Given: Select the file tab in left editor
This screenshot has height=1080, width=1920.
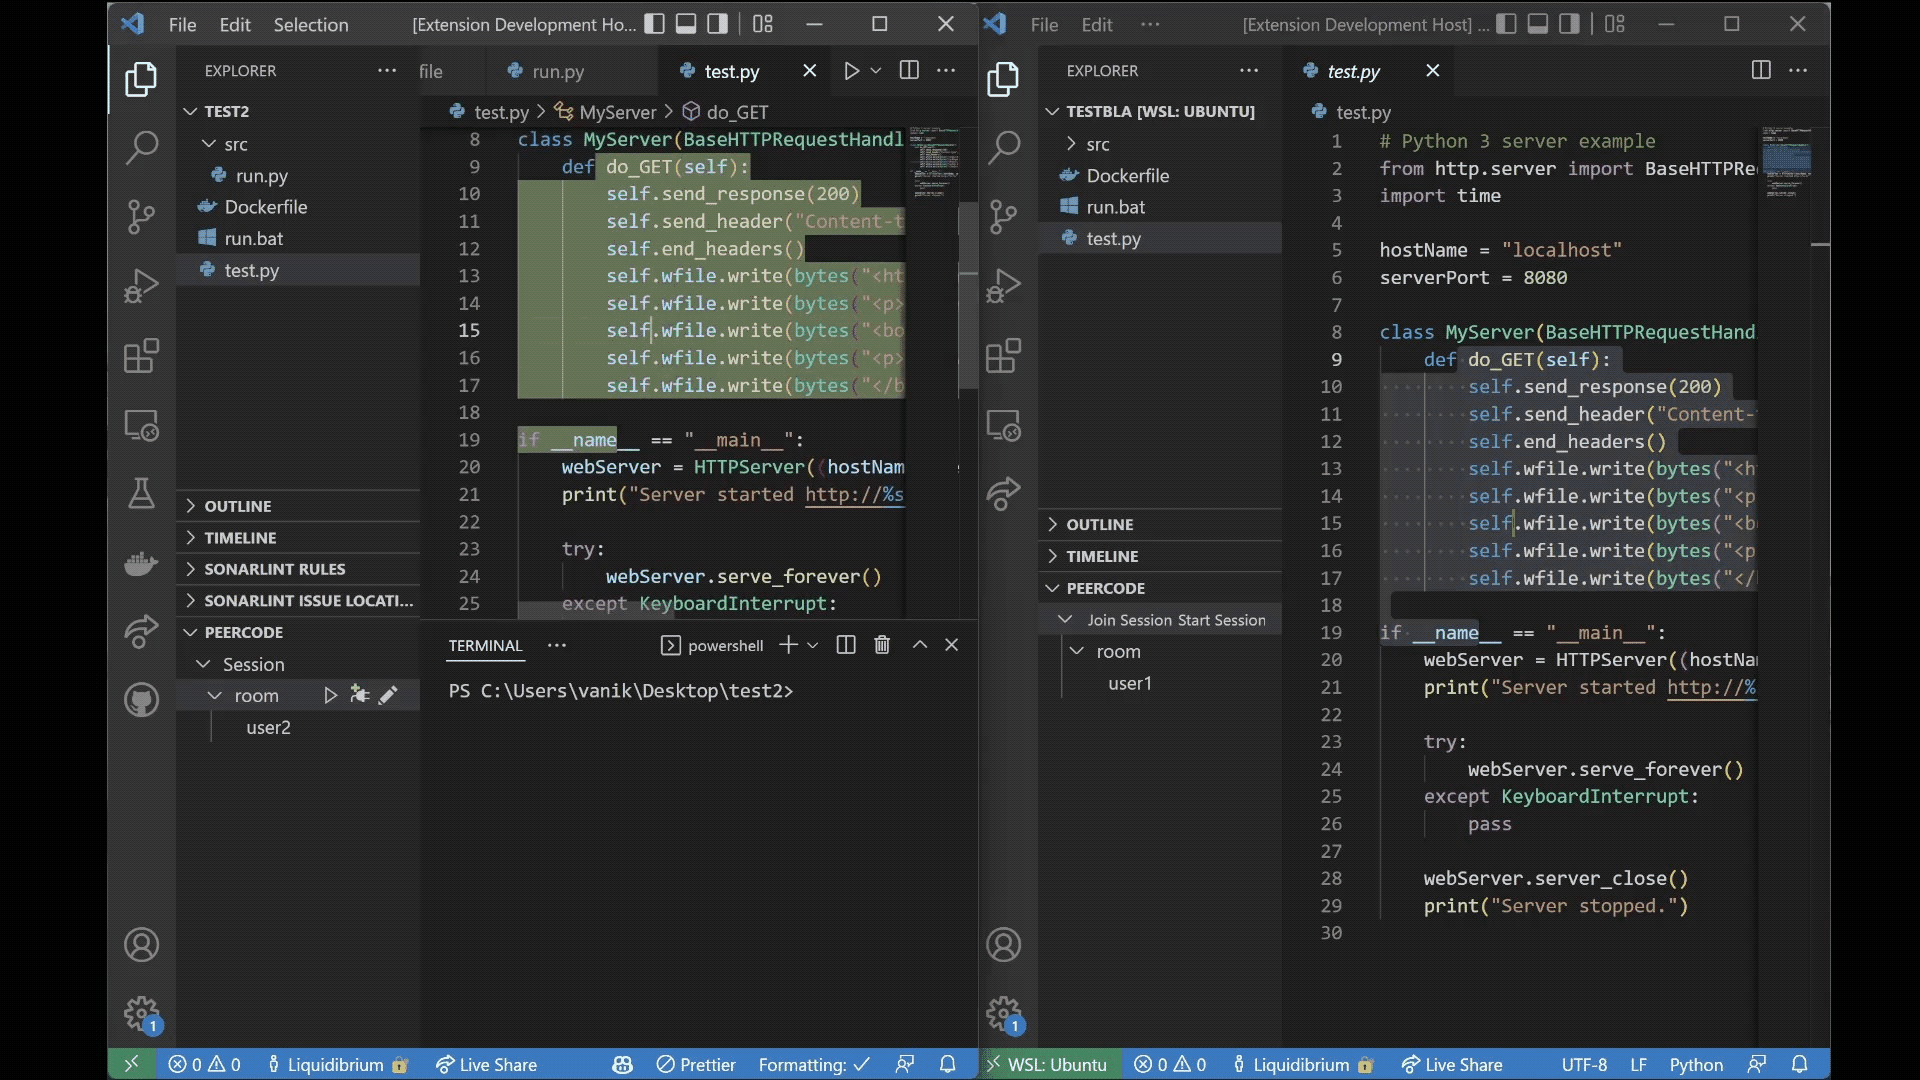Looking at the screenshot, I should point(430,73).
